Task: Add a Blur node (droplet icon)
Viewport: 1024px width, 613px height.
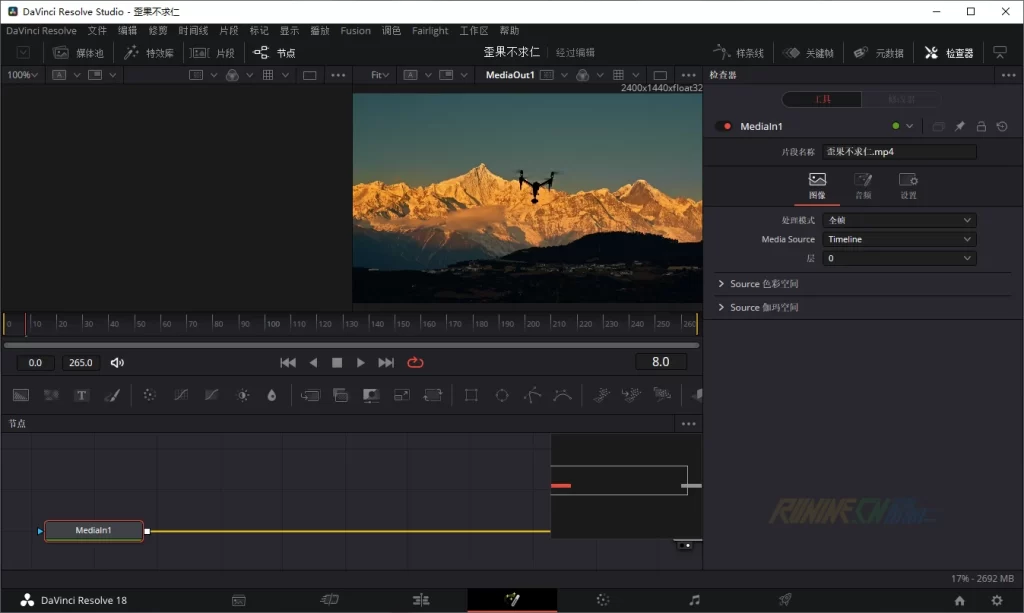Action: click(x=271, y=395)
